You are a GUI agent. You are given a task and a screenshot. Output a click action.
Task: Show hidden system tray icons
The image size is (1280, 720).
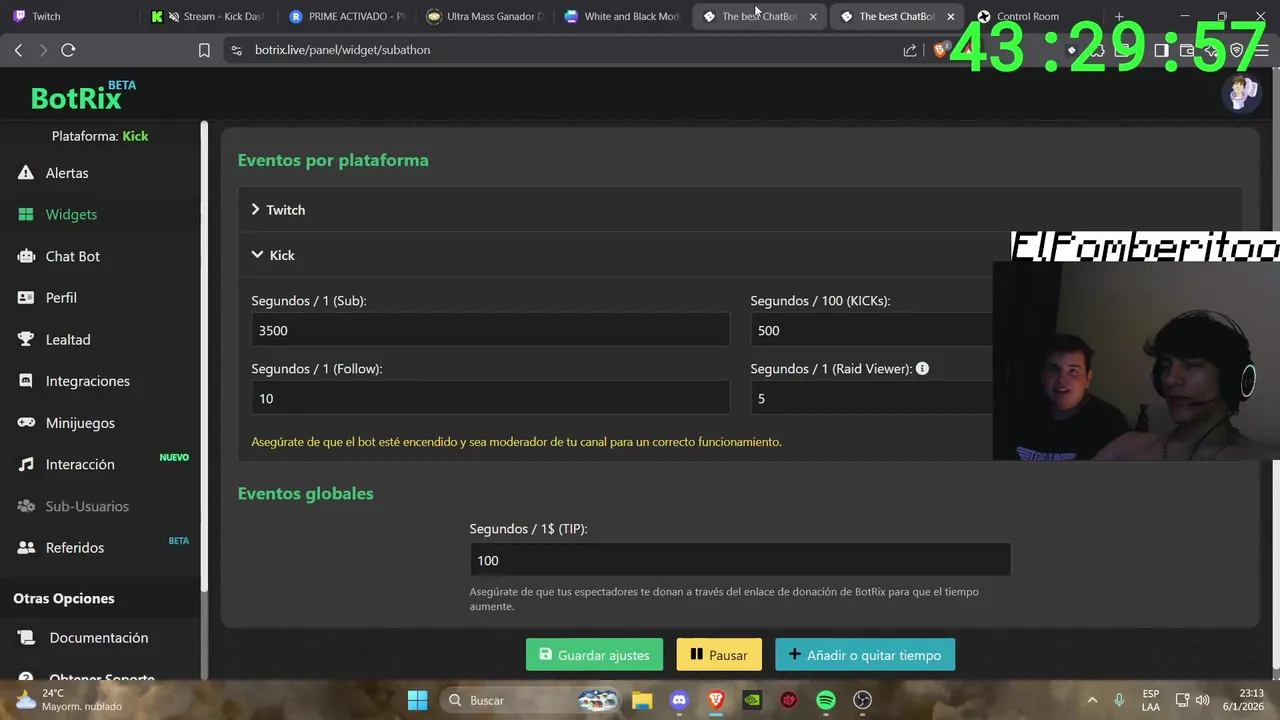coord(1092,700)
